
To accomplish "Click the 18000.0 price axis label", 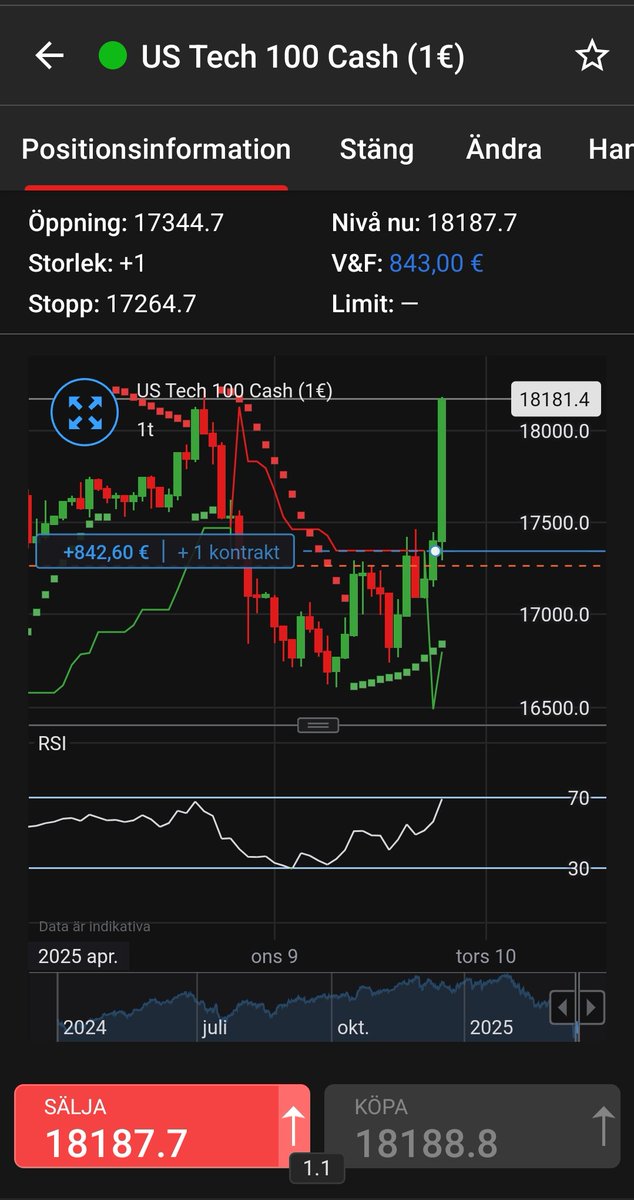I will (x=553, y=431).
